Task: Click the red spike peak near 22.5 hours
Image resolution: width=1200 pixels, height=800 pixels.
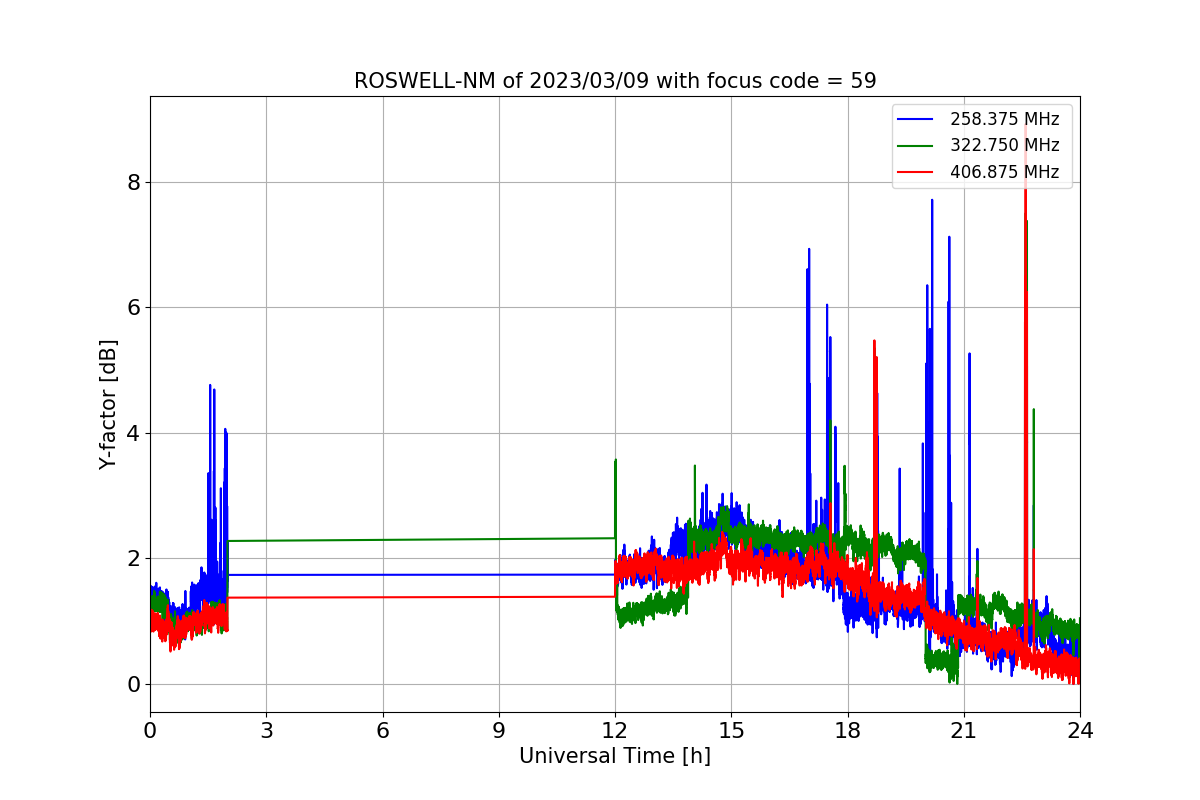Action: click(1025, 130)
